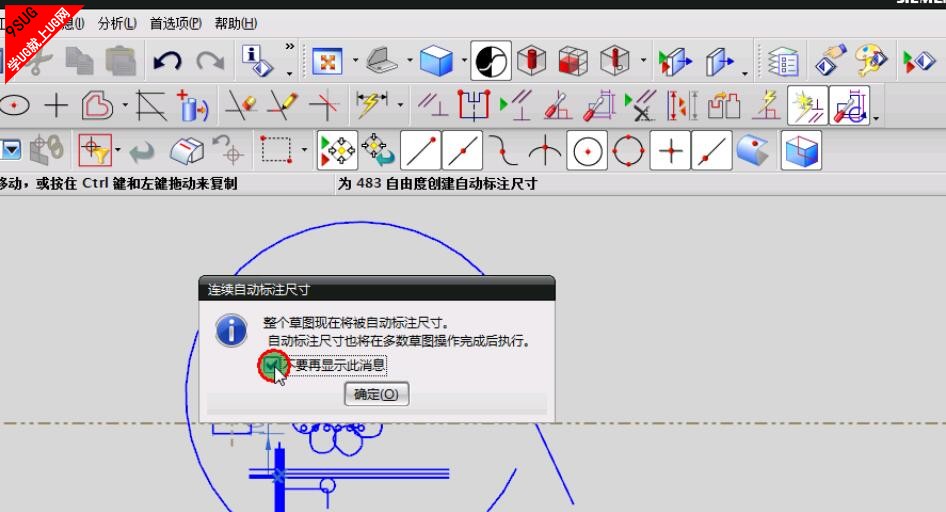This screenshot has width=946, height=512.
Task: Click status text 为 483 自由度创建自动标注尺寸
Action: pyautogui.click(x=437, y=184)
